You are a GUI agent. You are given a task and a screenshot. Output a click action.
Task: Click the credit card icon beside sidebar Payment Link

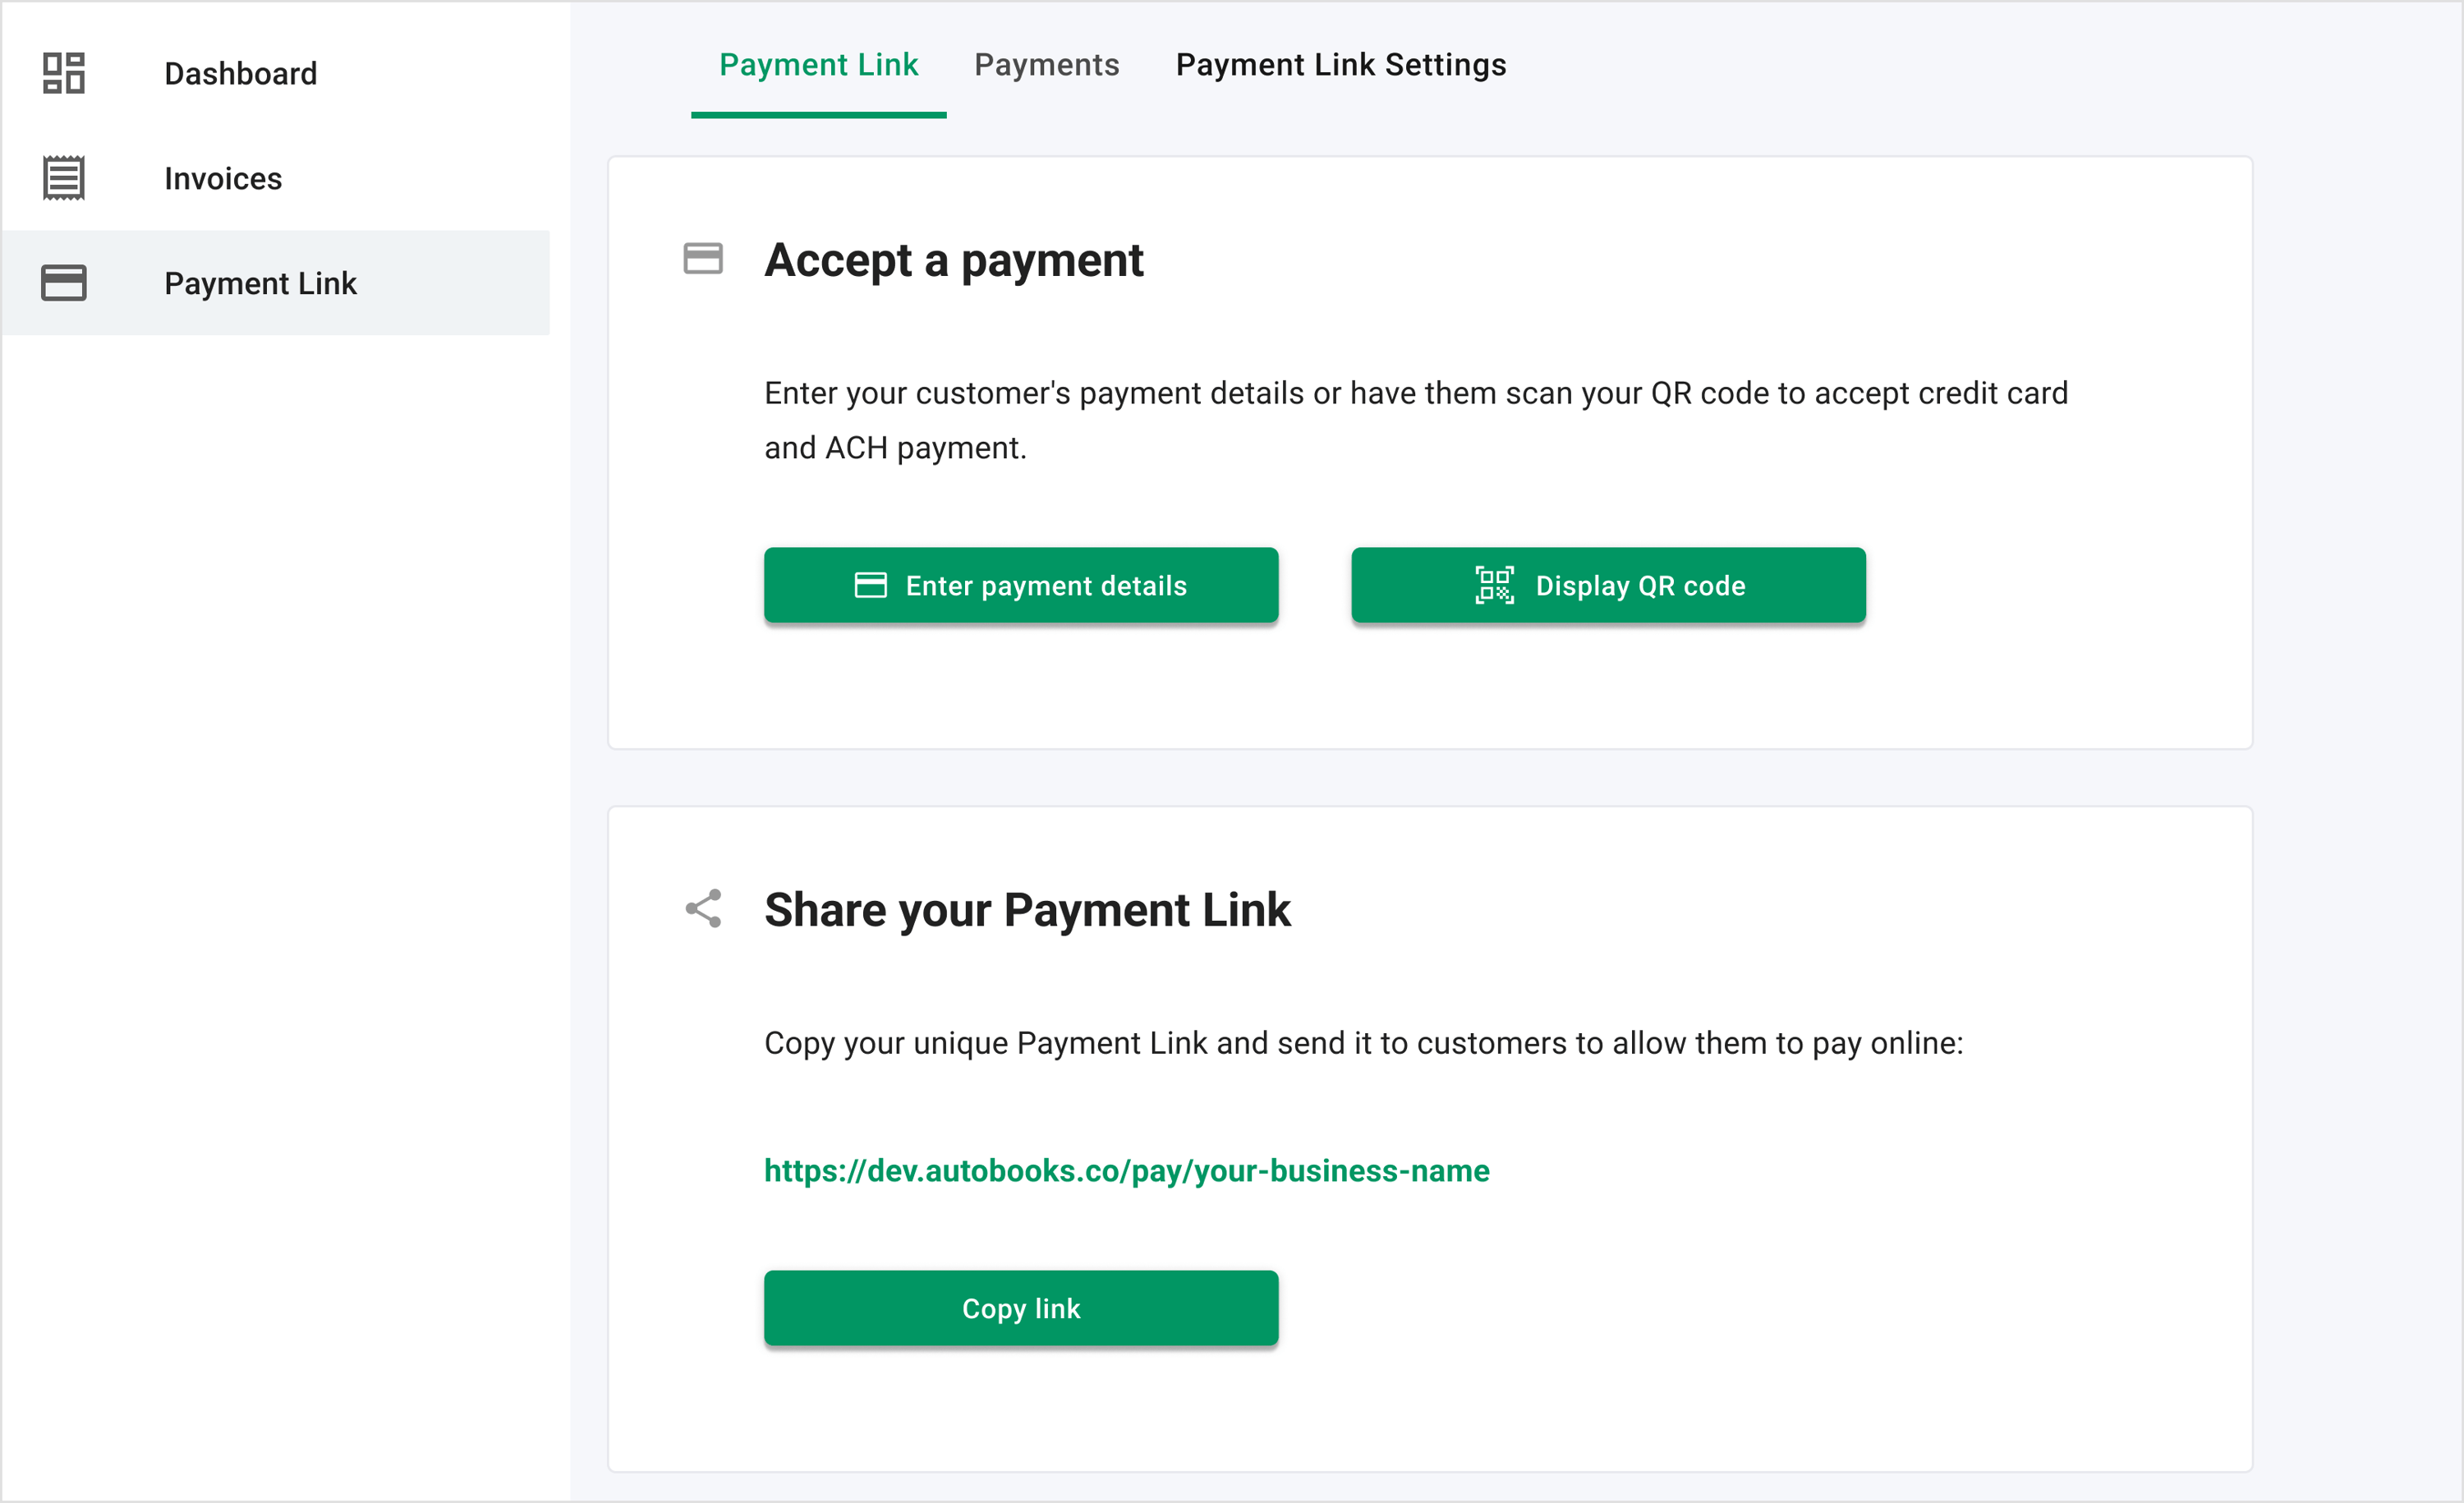[x=63, y=283]
